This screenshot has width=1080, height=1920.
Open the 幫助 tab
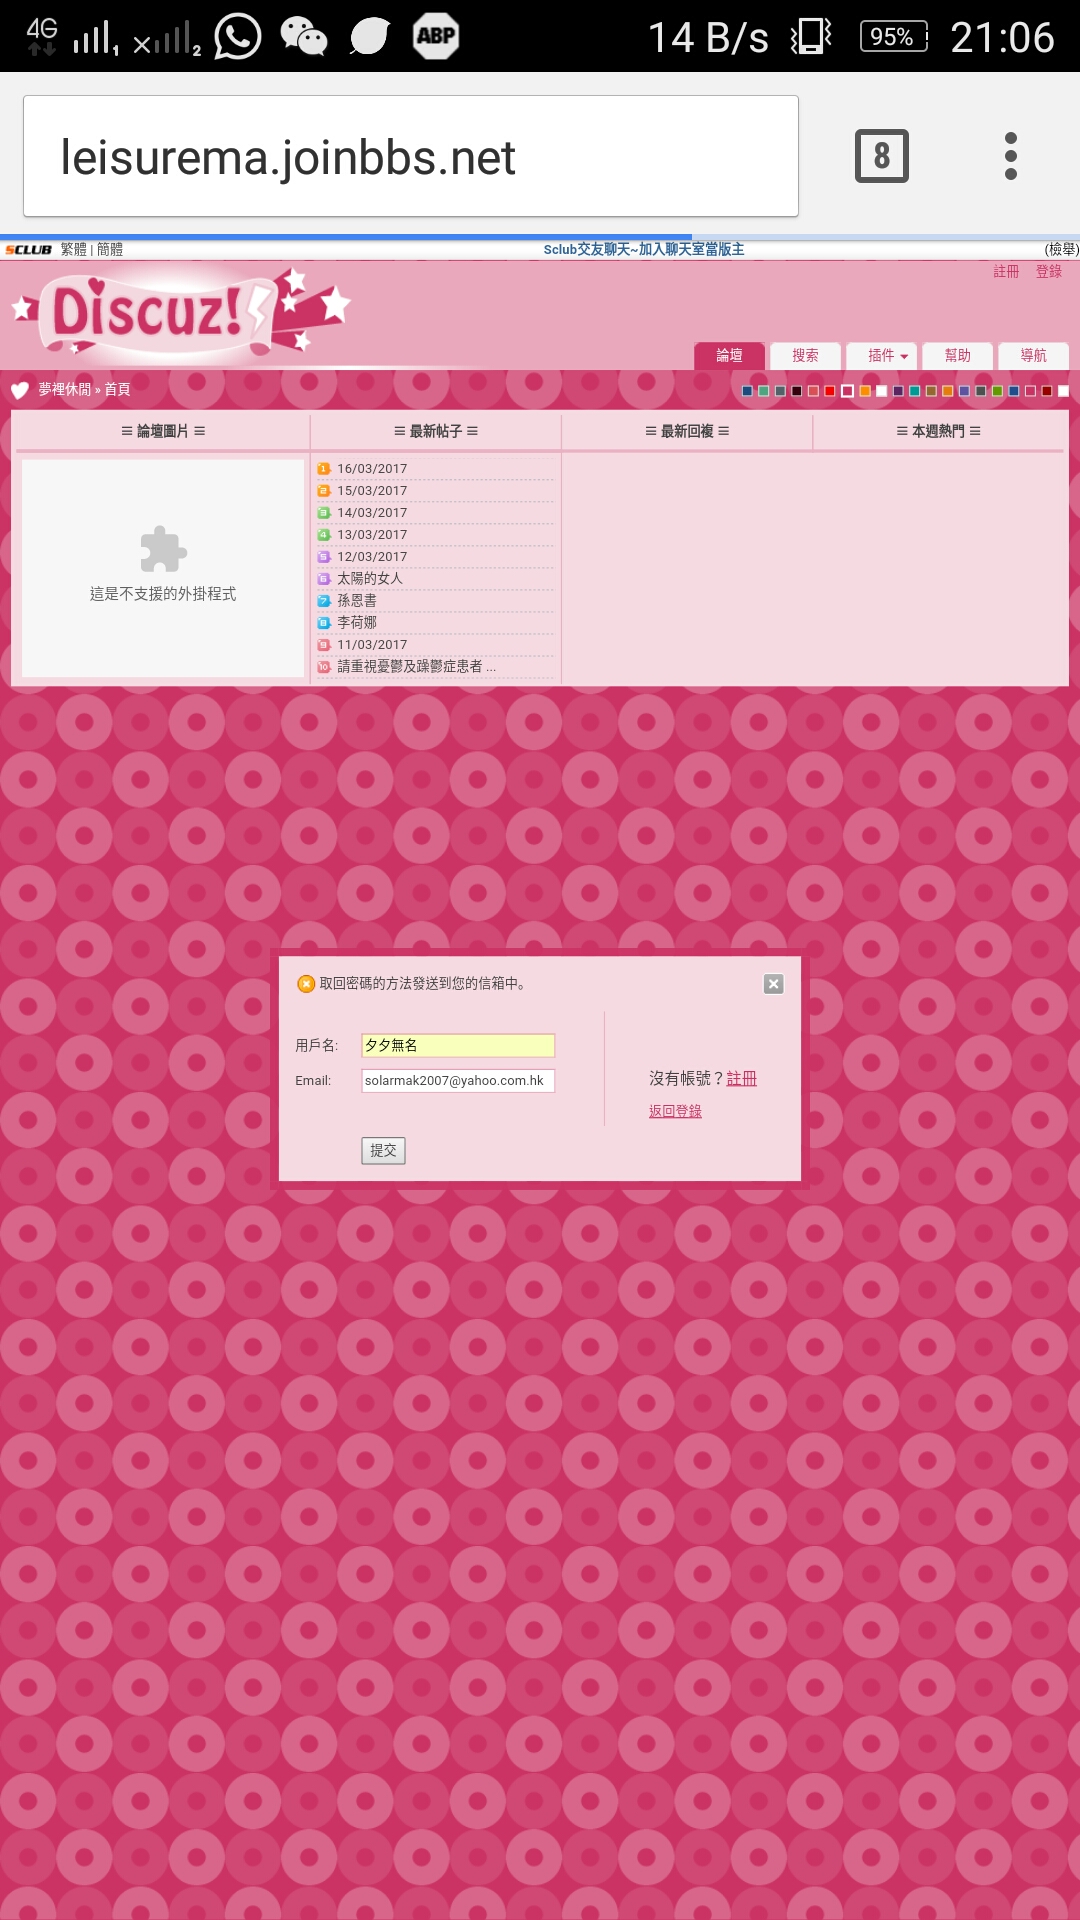[957, 356]
